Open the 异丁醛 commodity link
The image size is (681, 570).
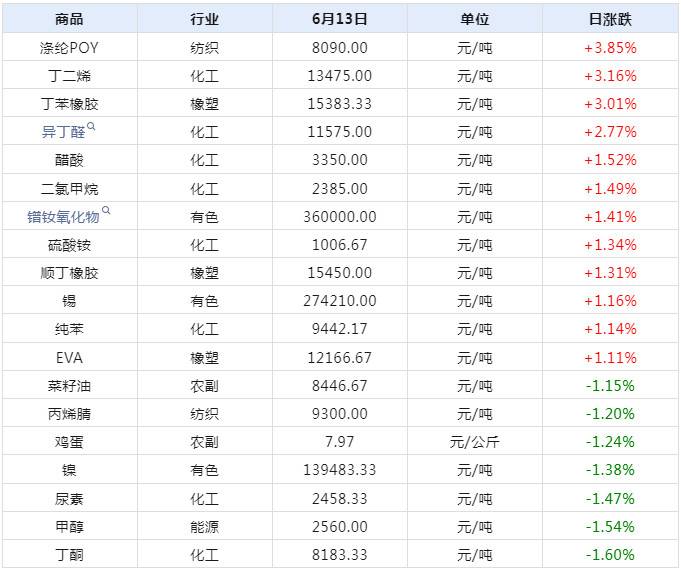[x=63, y=132]
